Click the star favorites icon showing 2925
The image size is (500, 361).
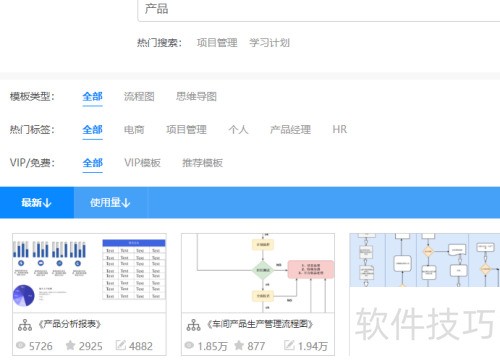tap(70, 345)
